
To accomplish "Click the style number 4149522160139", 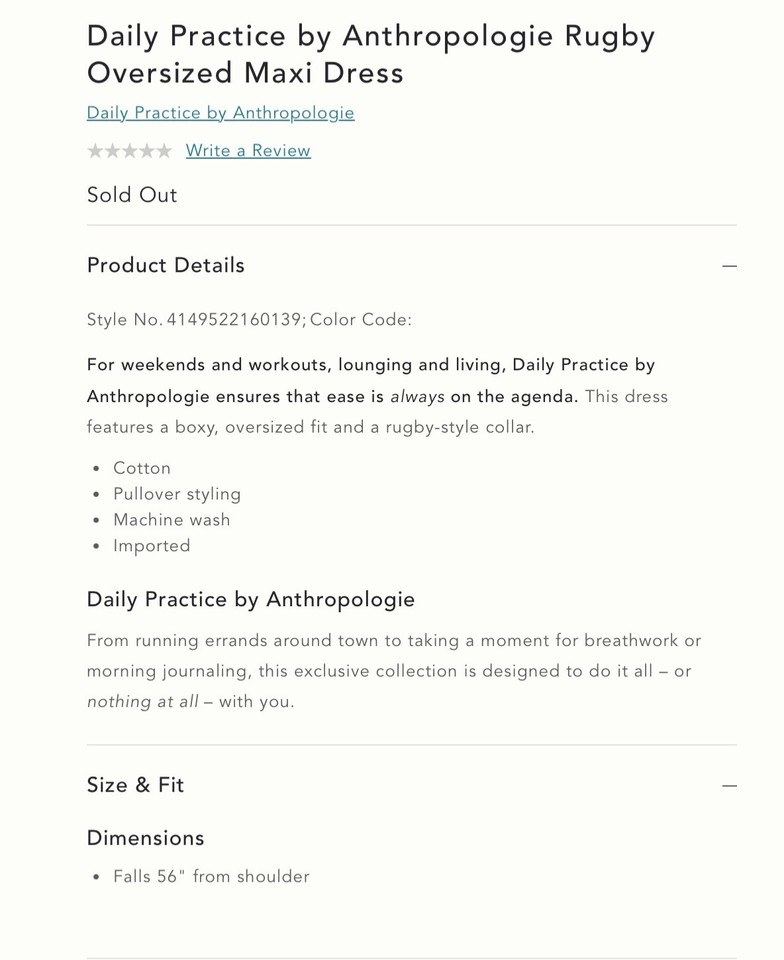I will (x=234, y=320).
